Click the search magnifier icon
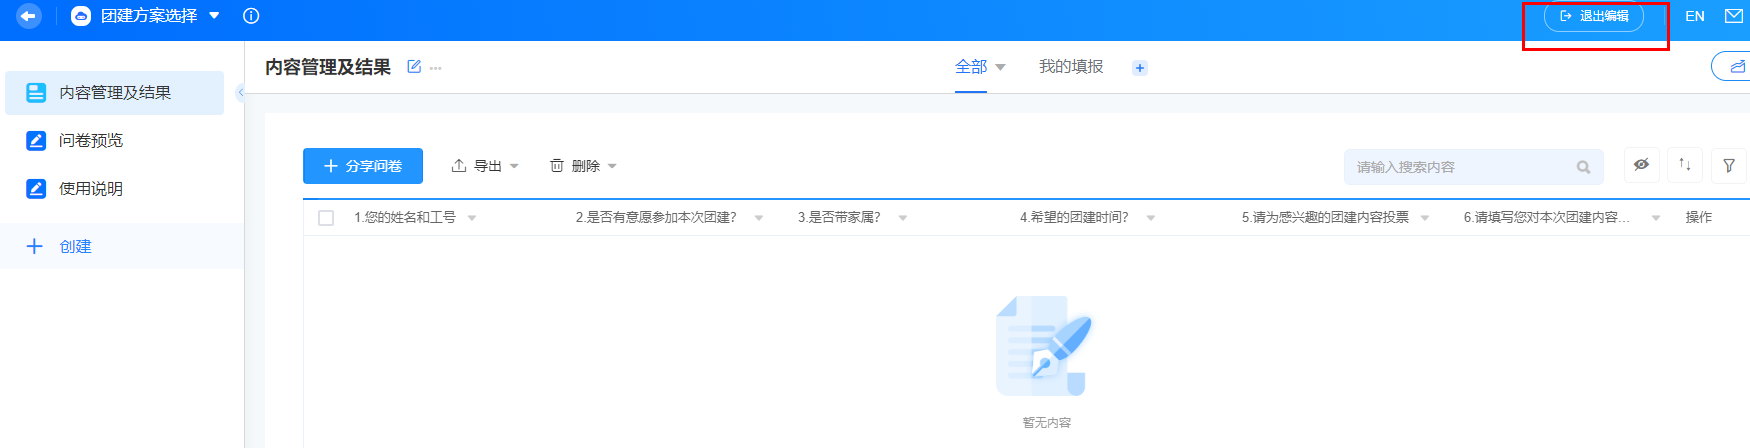 [x=1583, y=167]
